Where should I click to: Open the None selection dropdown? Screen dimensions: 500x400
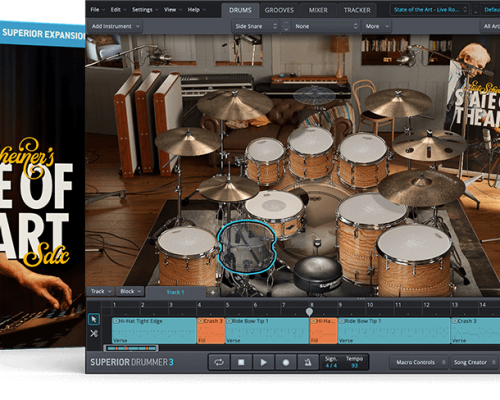click(x=326, y=26)
